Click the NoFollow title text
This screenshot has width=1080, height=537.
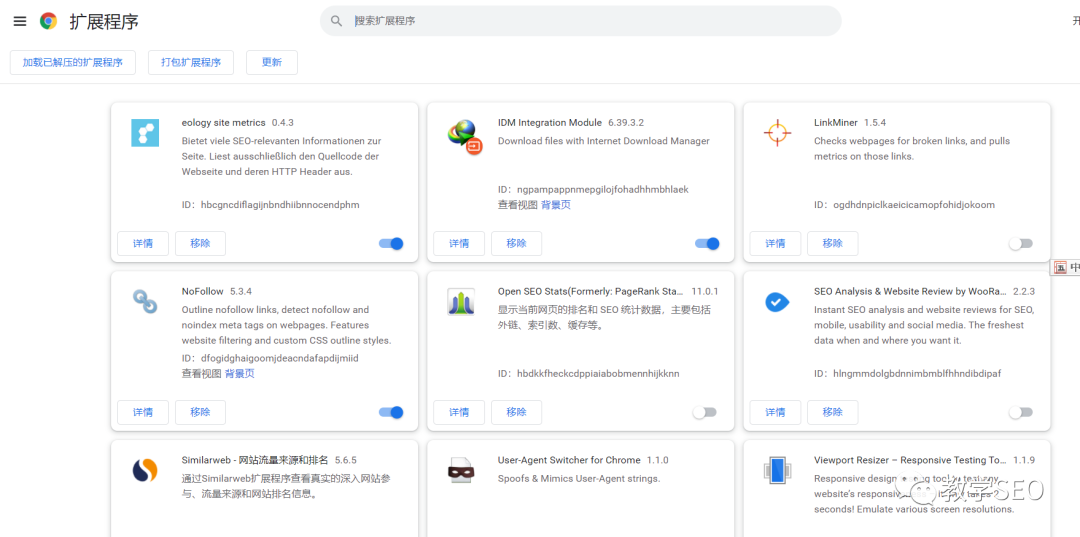click(x=202, y=291)
